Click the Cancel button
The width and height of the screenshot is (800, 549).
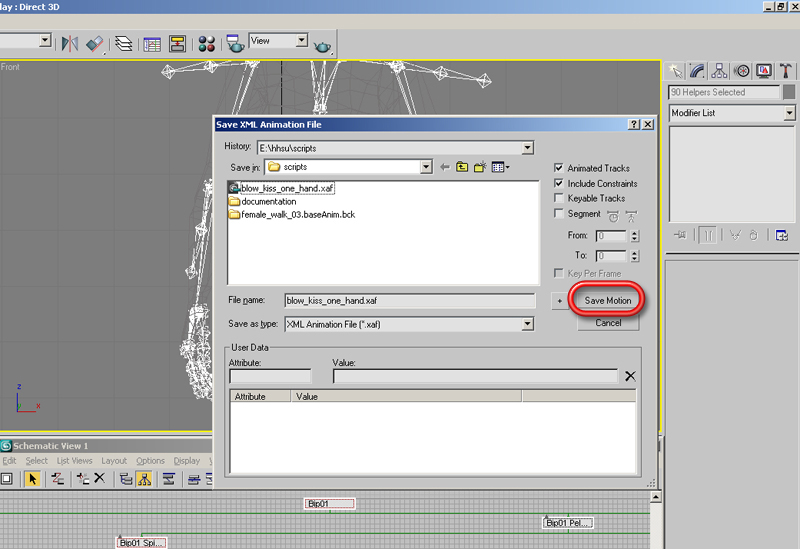click(608, 323)
